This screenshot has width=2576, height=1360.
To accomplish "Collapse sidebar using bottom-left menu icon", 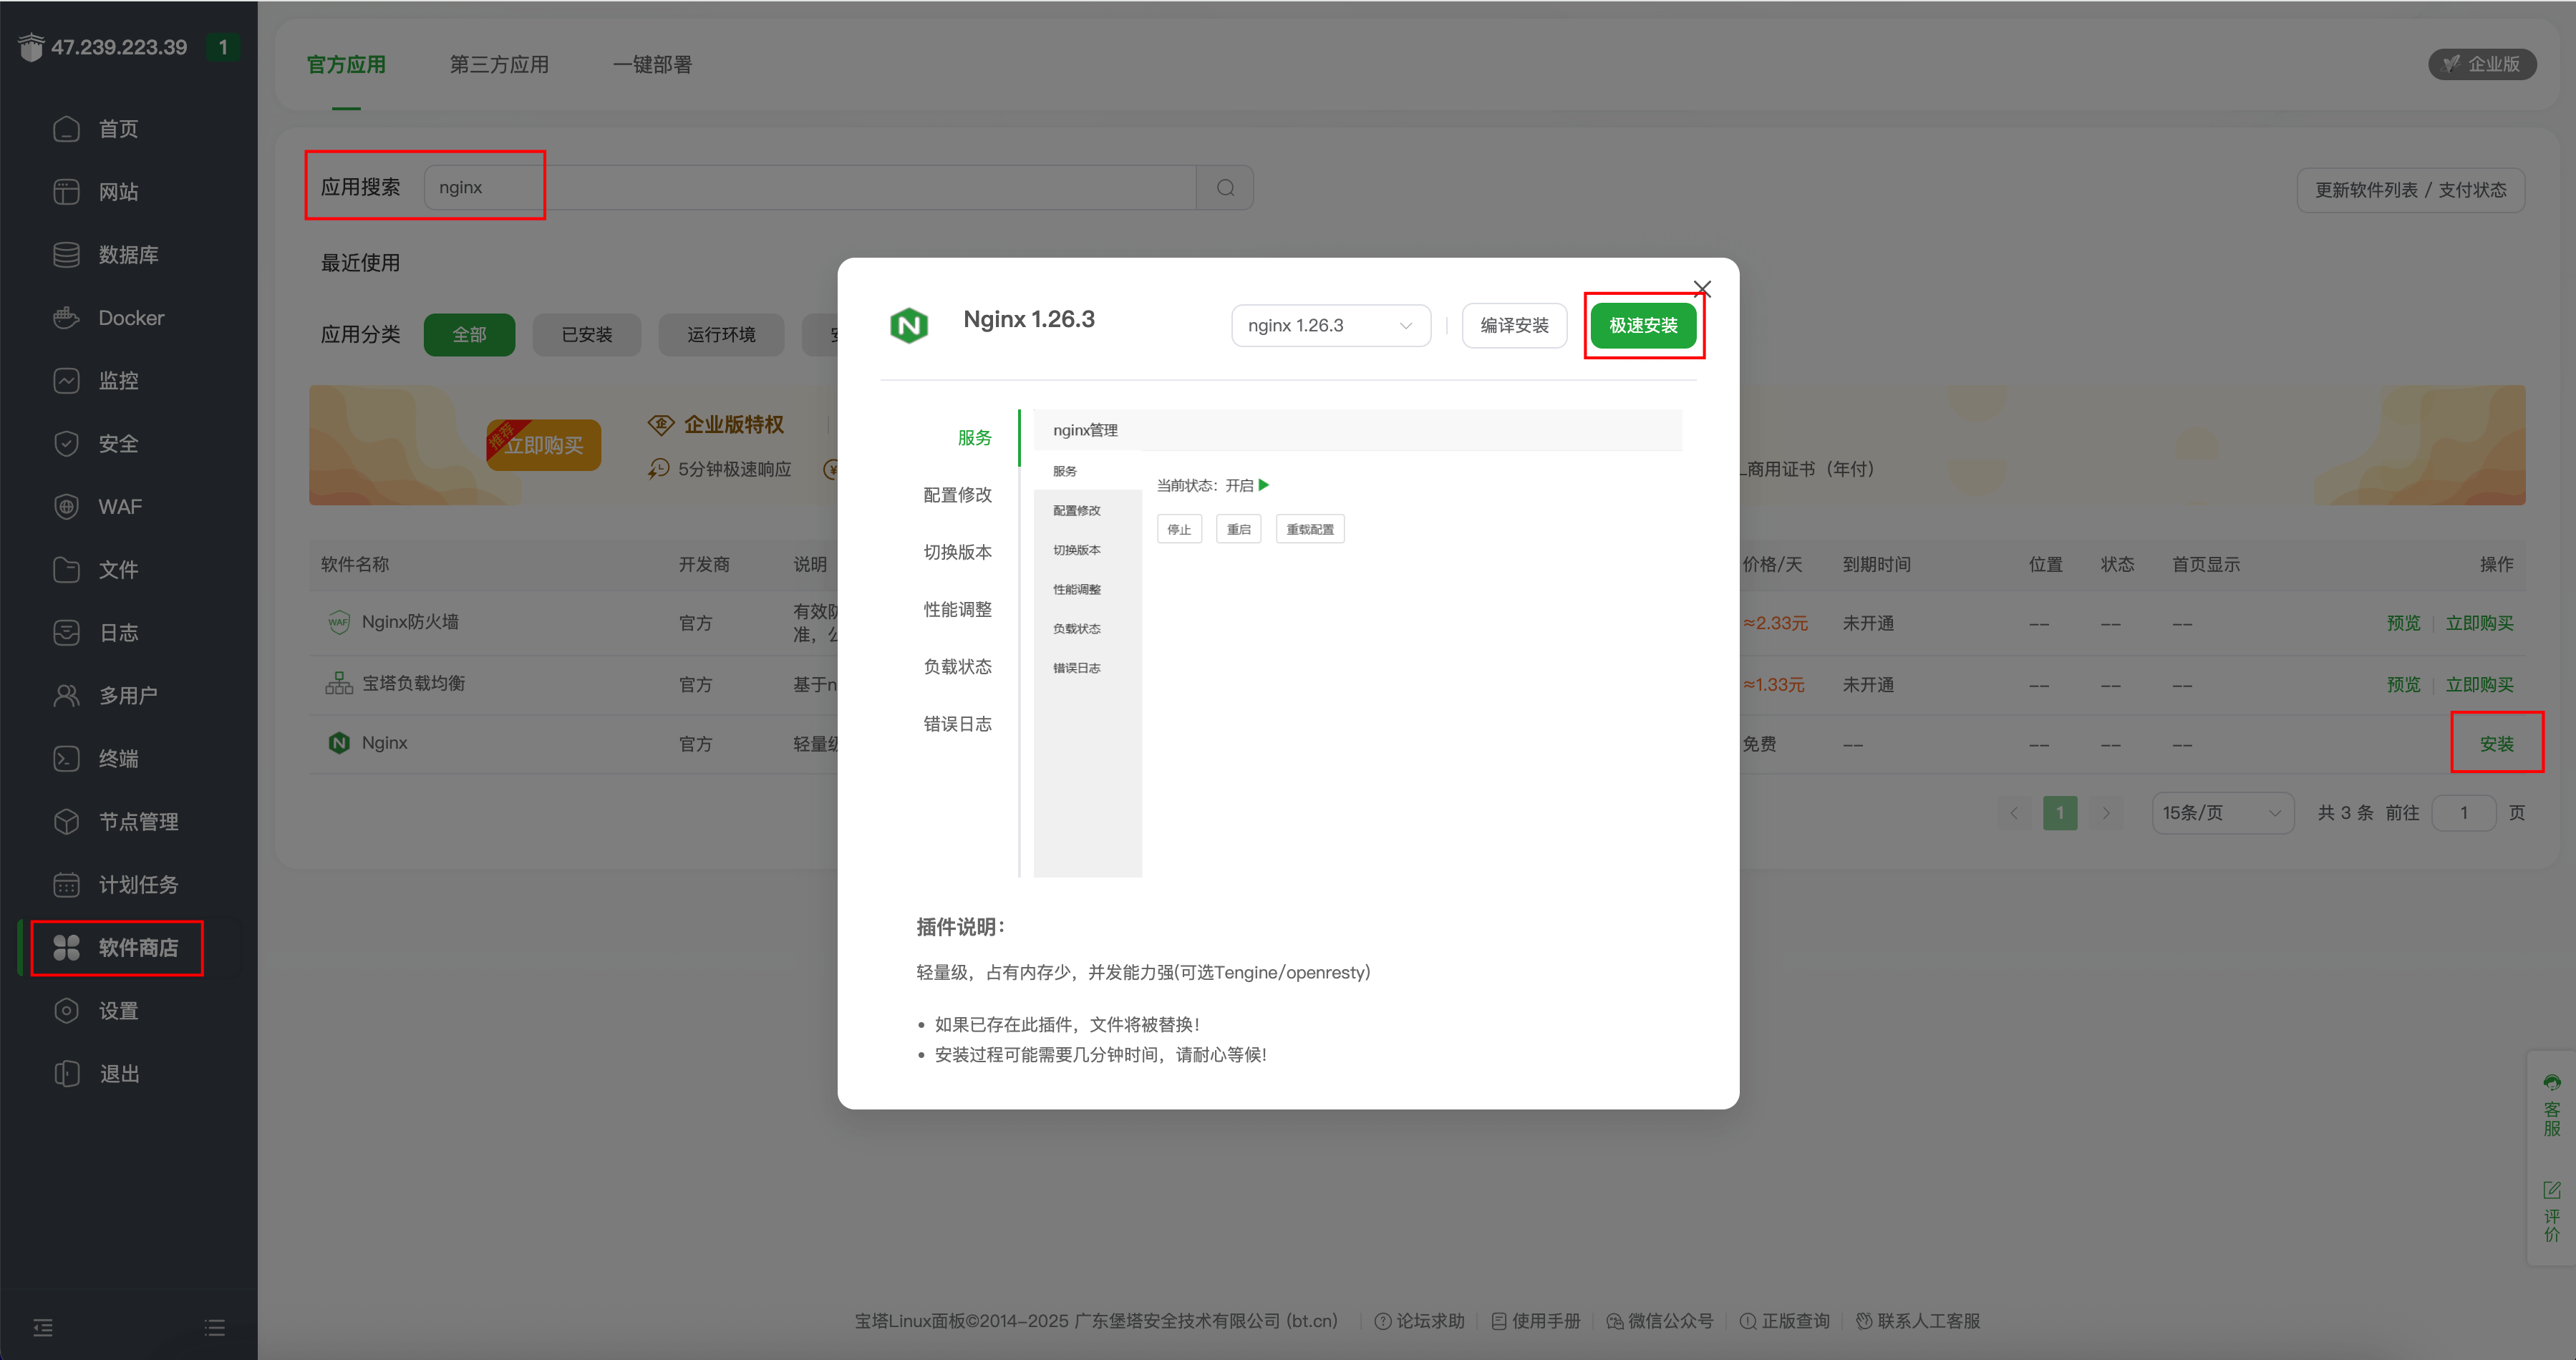I will pos(43,1328).
